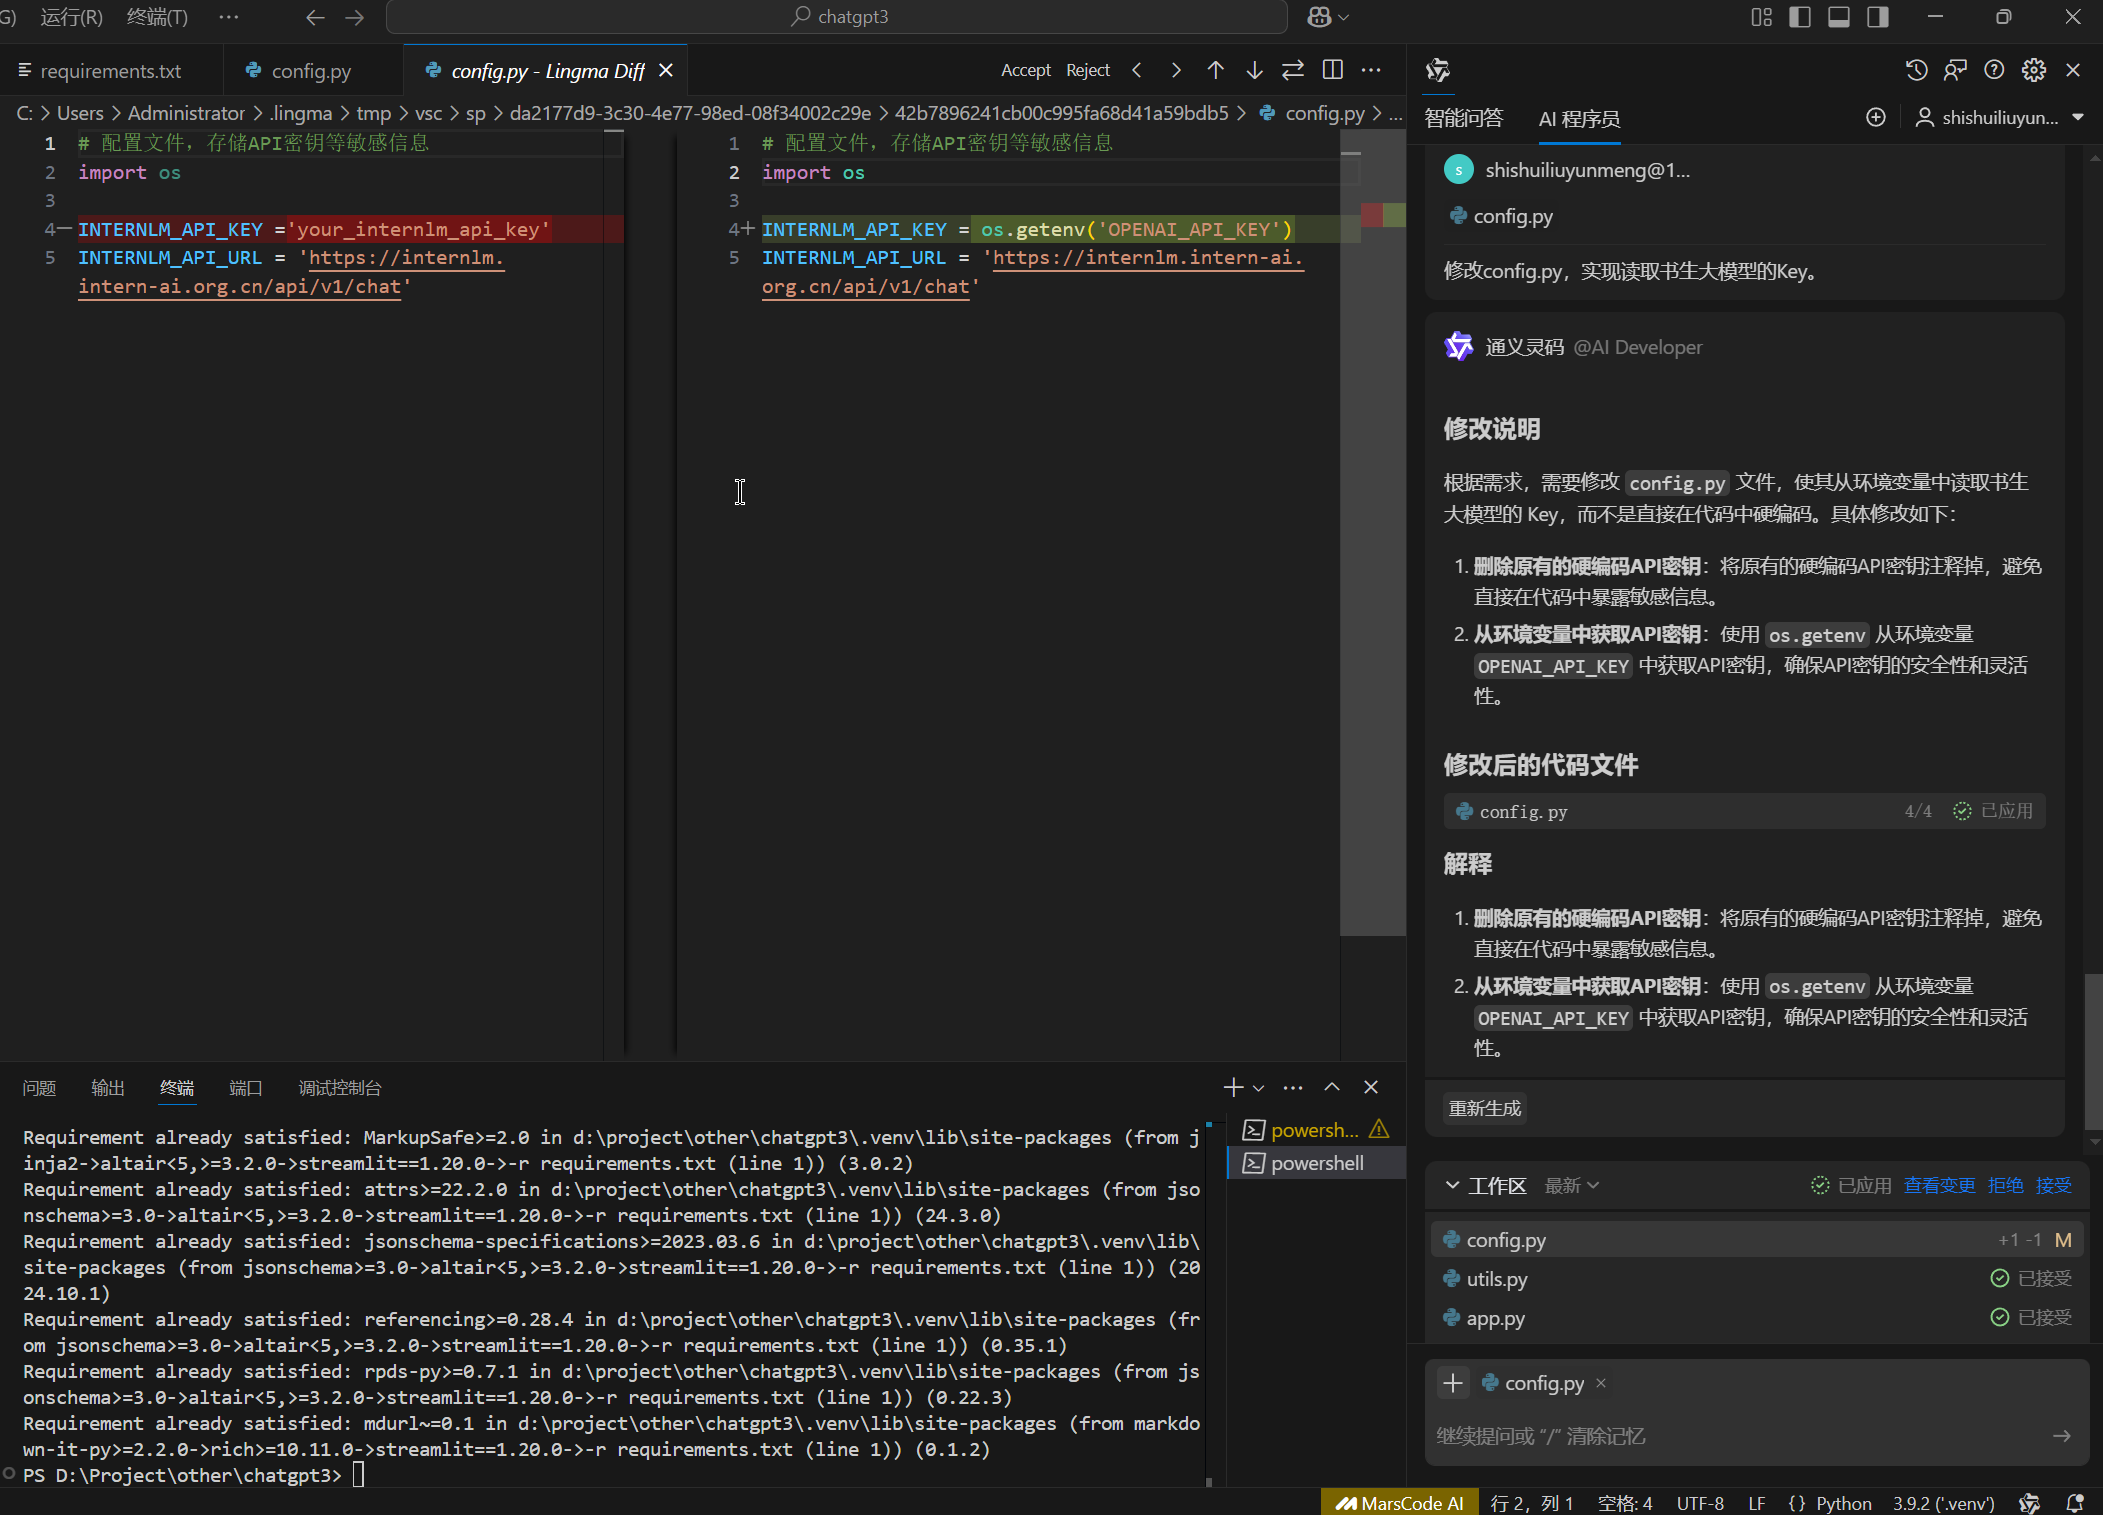Click the 查看变更 link
The width and height of the screenshot is (2103, 1515).
tap(1939, 1185)
